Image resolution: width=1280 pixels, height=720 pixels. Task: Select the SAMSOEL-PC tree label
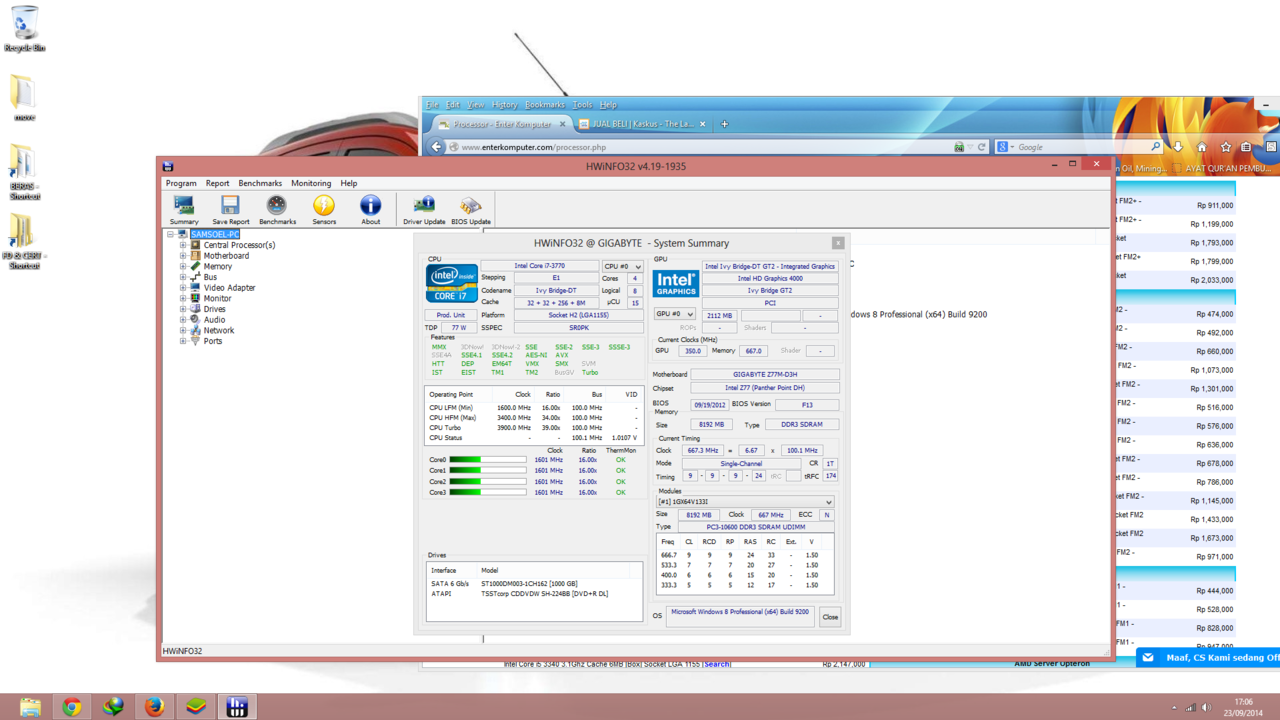click(215, 234)
